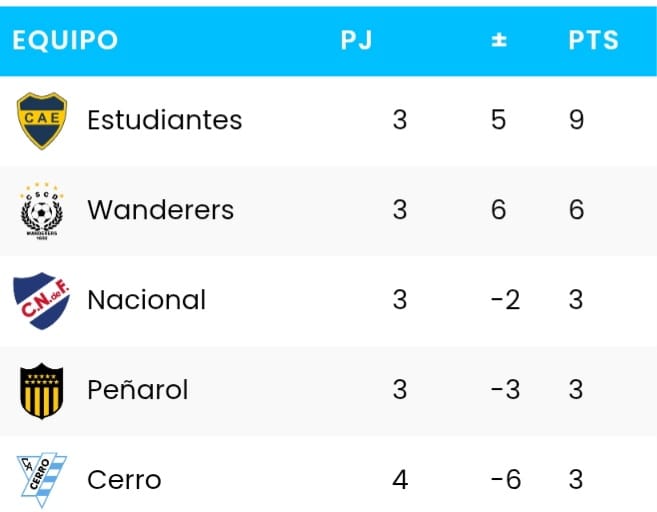Open the Estudiantes team name
This screenshot has height=512, width=657.
pyautogui.click(x=165, y=120)
